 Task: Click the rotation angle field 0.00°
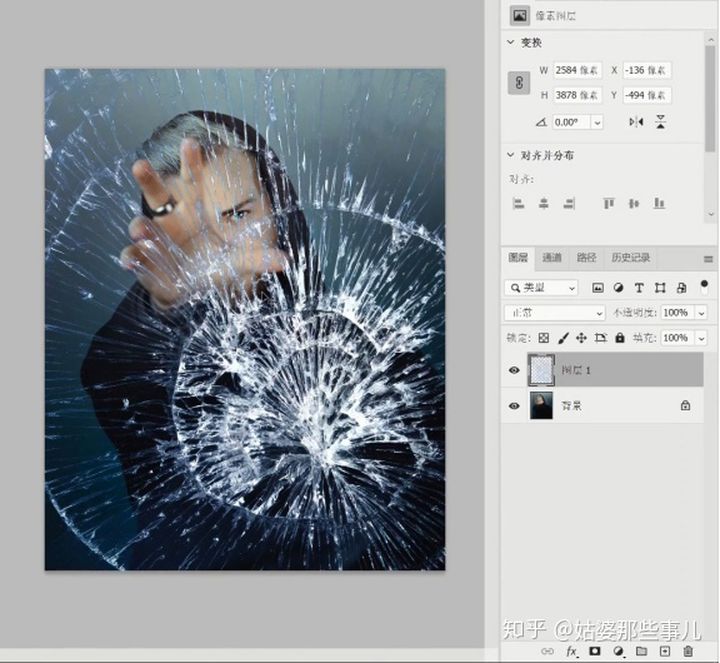click(x=572, y=123)
